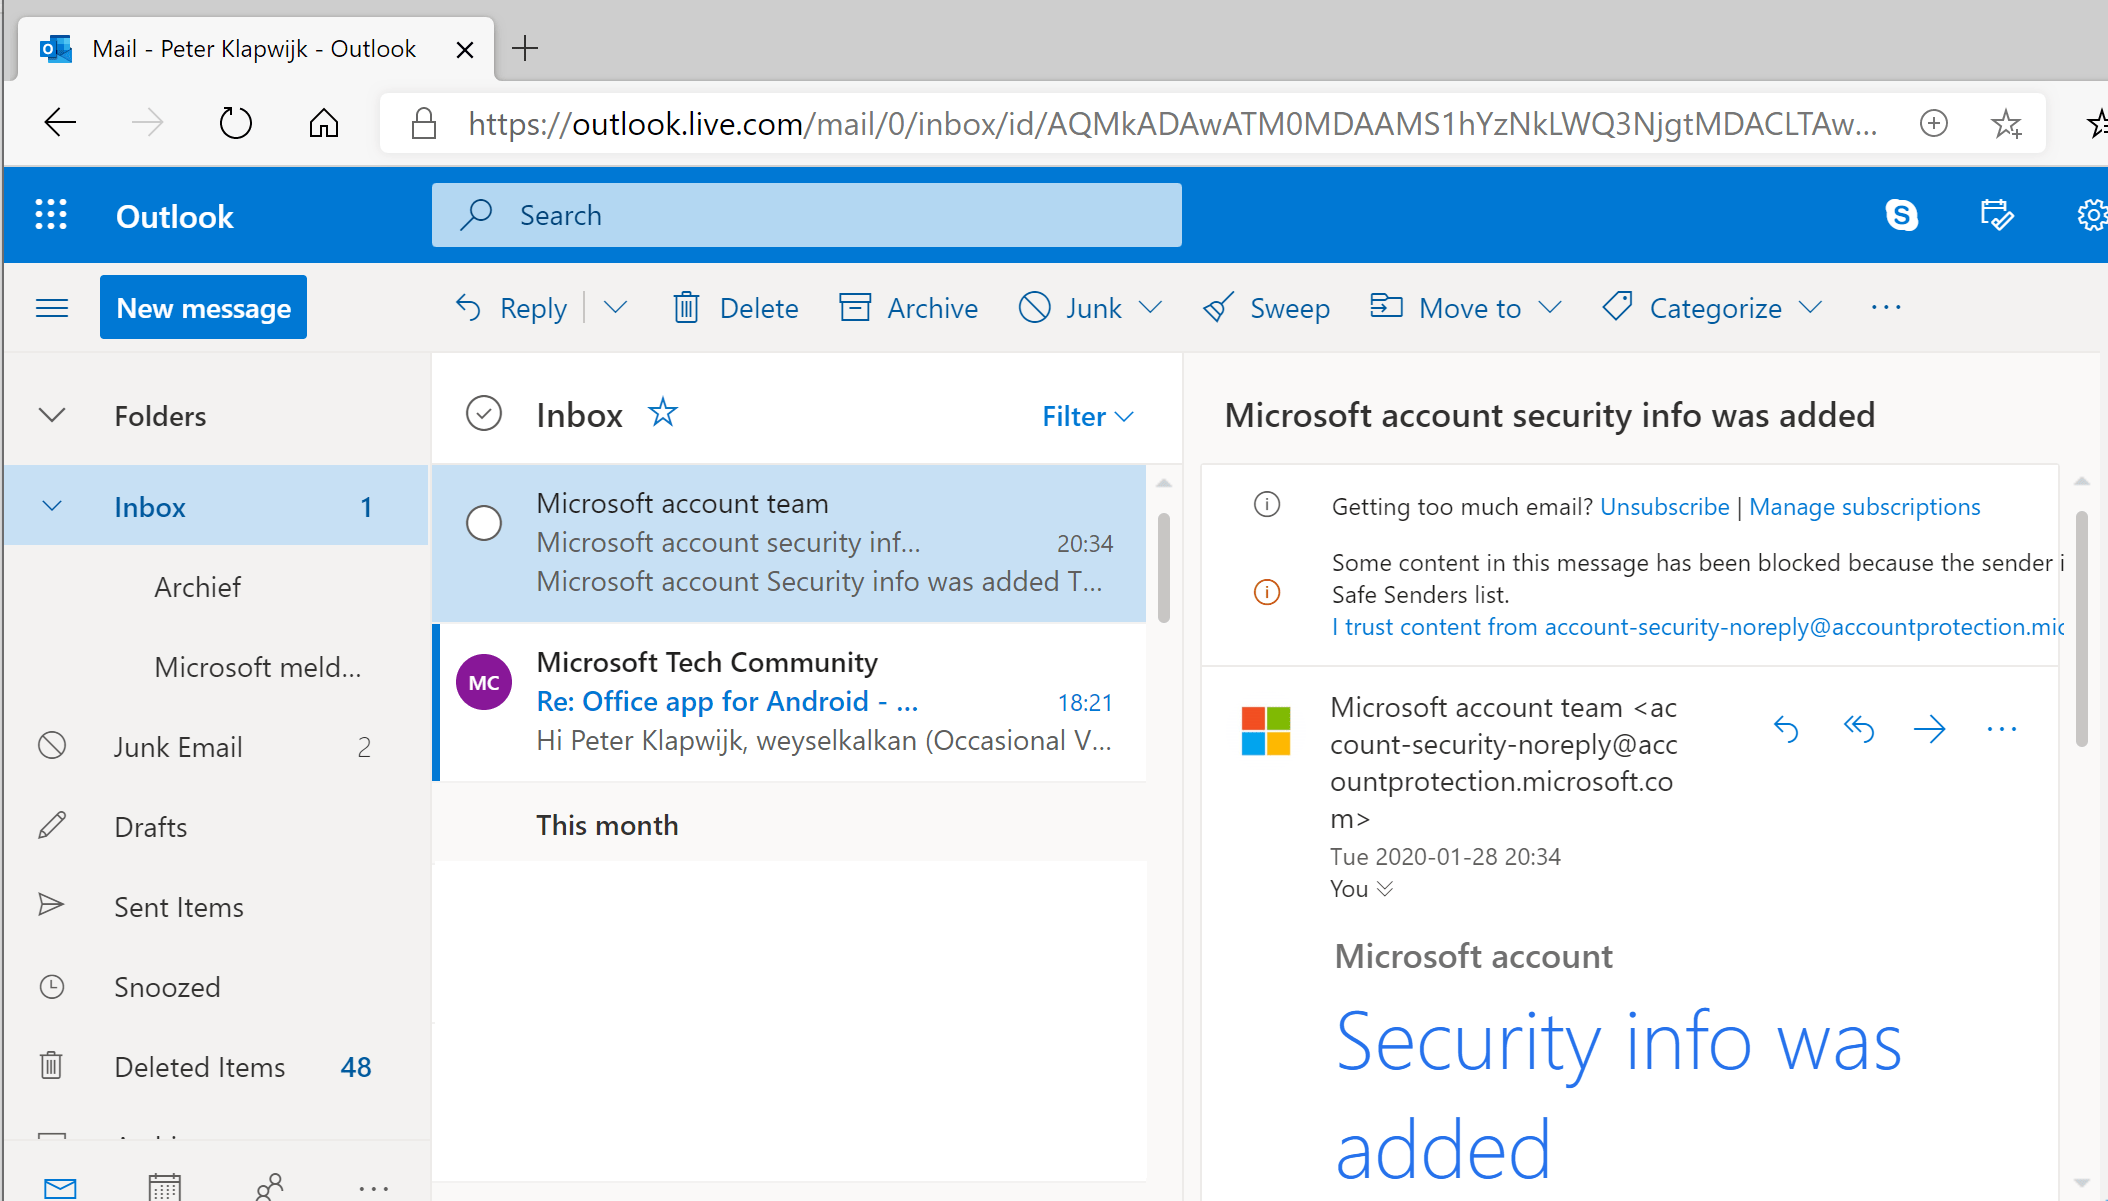Viewport: 2108px width, 1201px height.
Task: Open Calendar icon in bottom navigation
Action: [x=164, y=1187]
